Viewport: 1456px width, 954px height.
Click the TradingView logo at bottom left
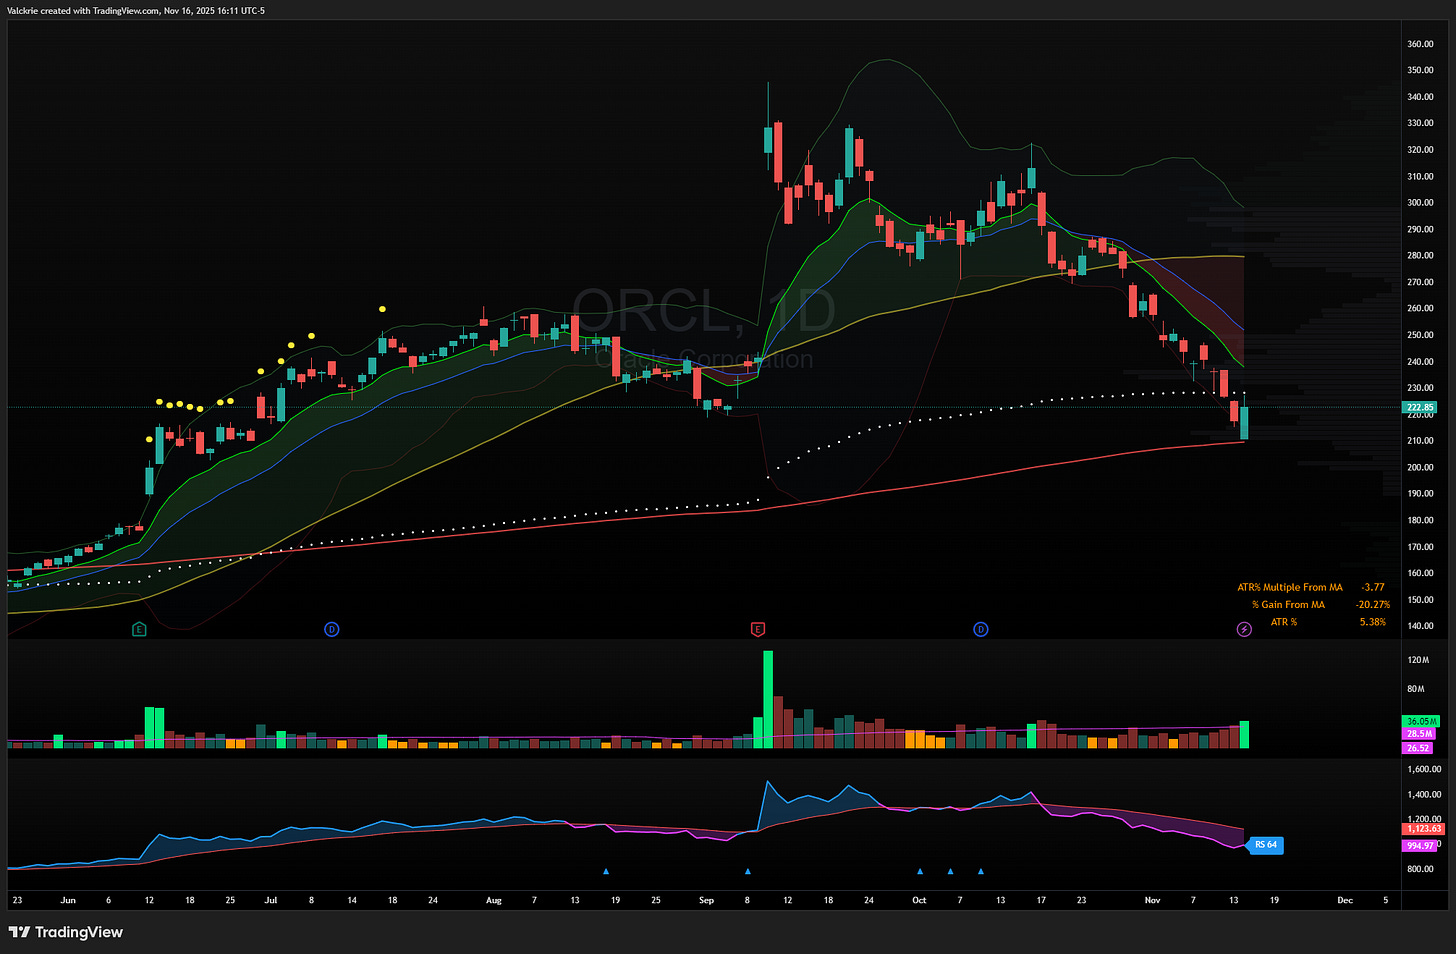[x=66, y=932]
